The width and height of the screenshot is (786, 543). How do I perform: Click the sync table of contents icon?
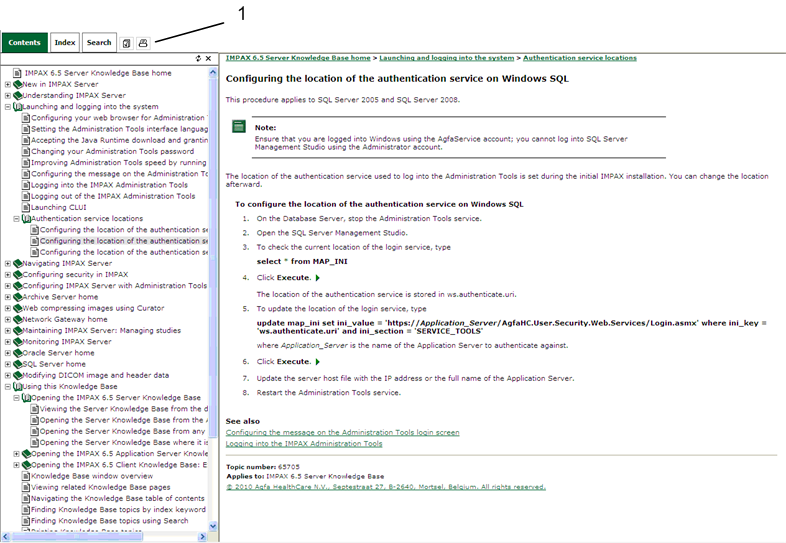pyautogui.click(x=199, y=59)
